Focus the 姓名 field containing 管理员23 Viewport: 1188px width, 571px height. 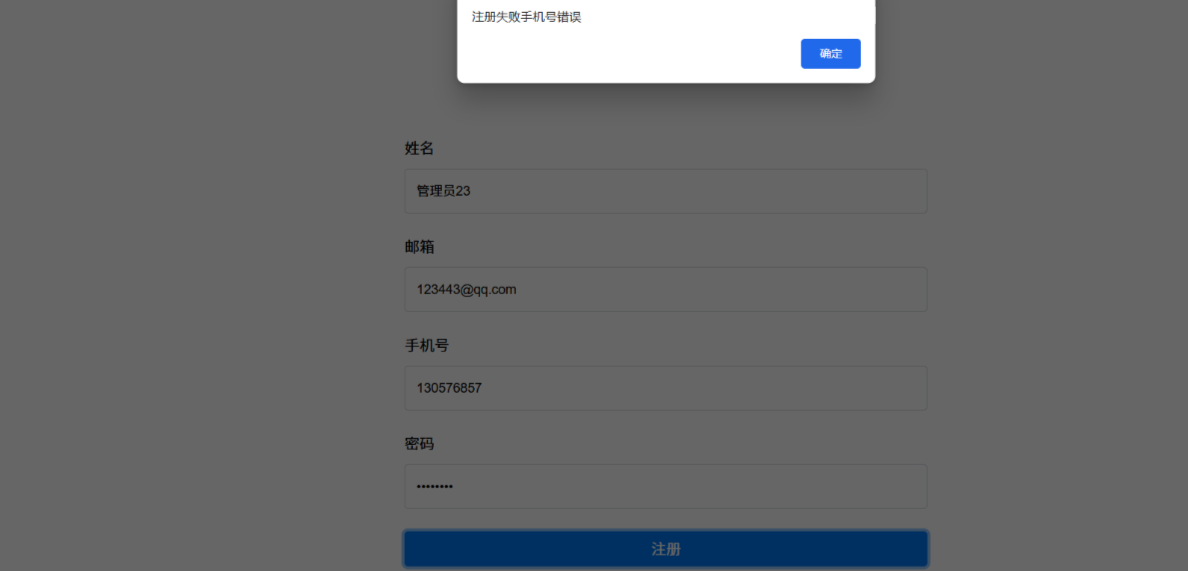(666, 191)
